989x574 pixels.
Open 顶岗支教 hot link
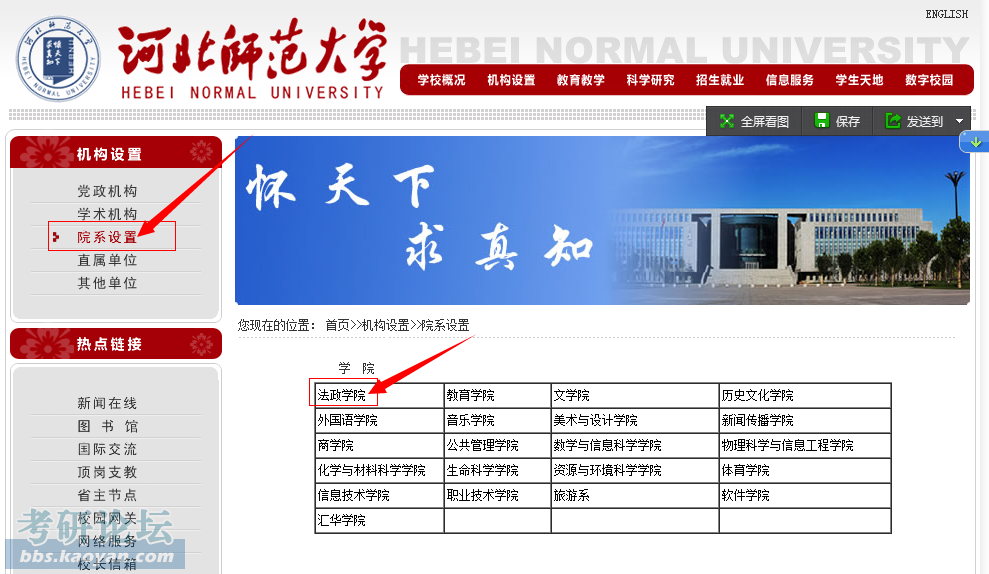[107, 472]
